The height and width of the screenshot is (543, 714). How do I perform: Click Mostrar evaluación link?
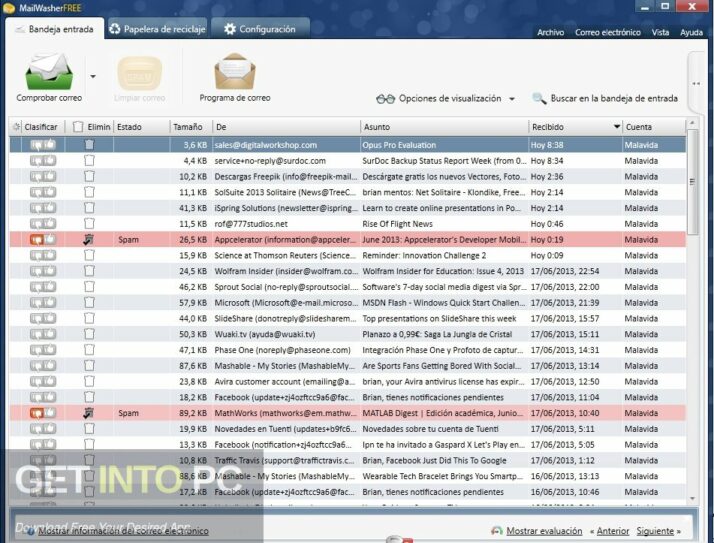click(544, 531)
